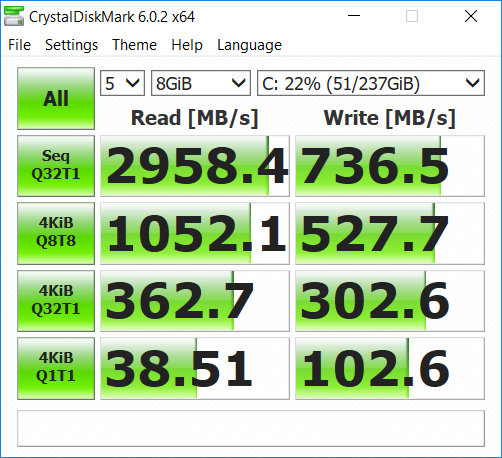Open the test size dropdown showing 8GiB
502x458 pixels.
(201, 83)
